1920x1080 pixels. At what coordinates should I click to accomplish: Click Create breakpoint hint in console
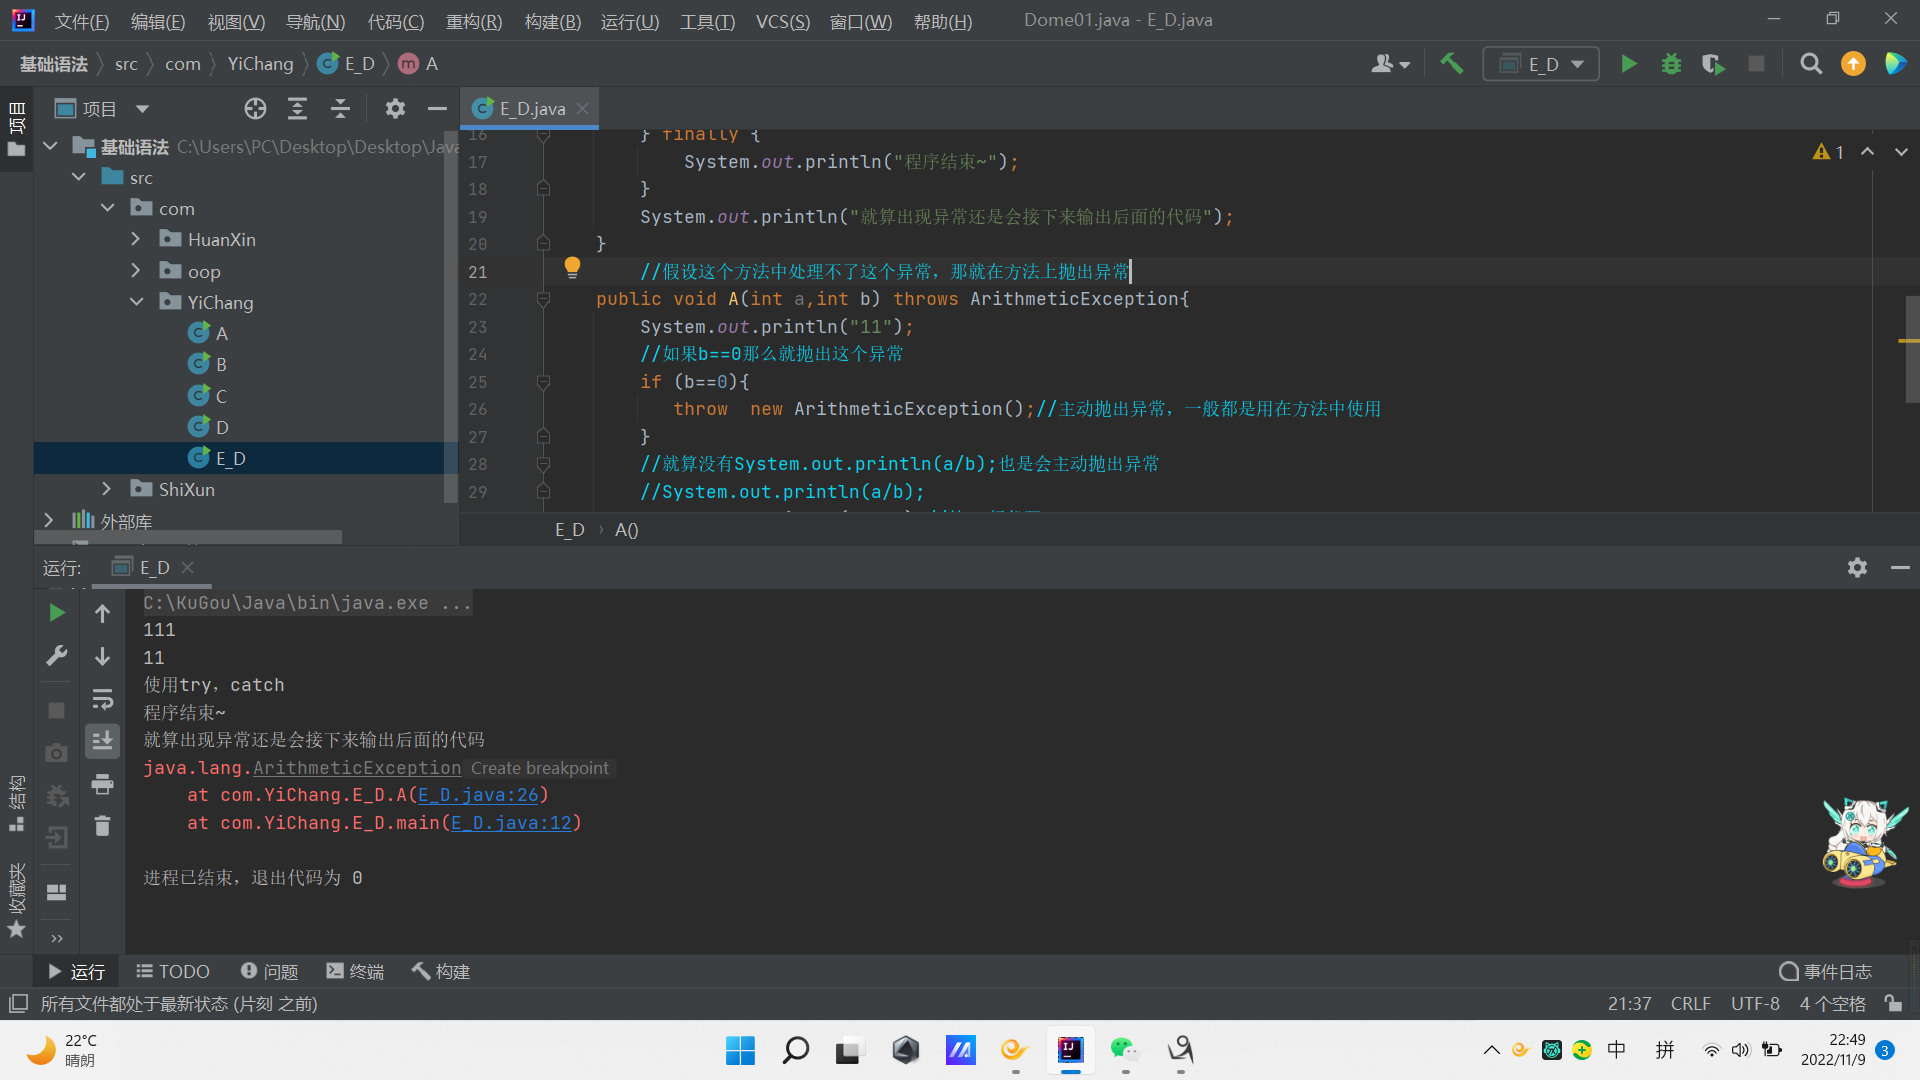[539, 768]
